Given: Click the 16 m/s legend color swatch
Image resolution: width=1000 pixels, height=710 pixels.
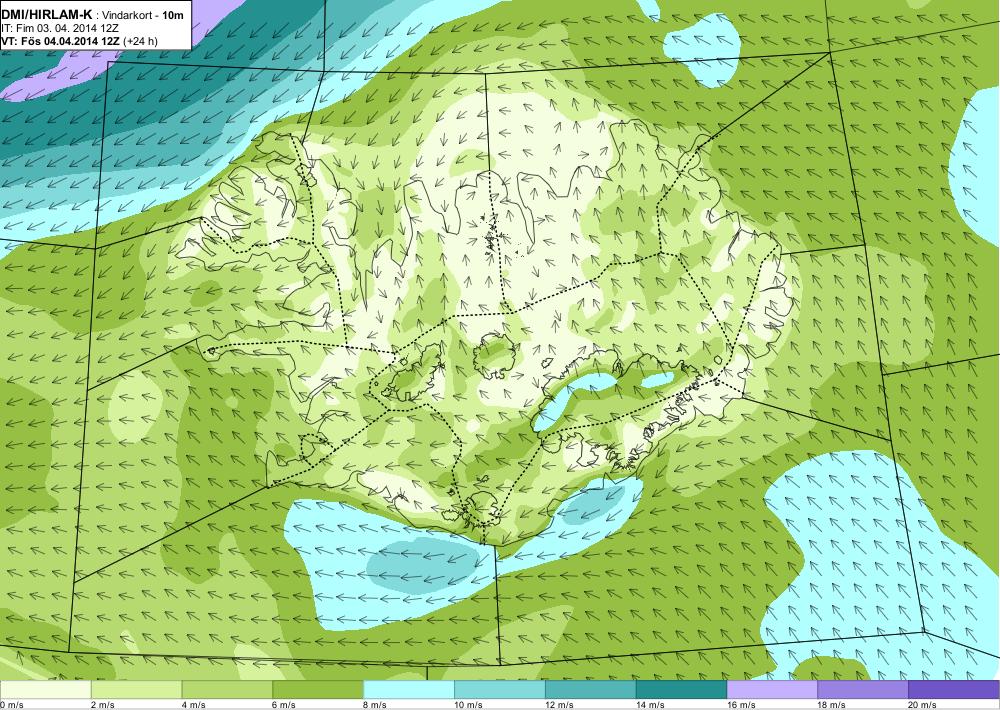Looking at the screenshot, I should [x=772, y=690].
